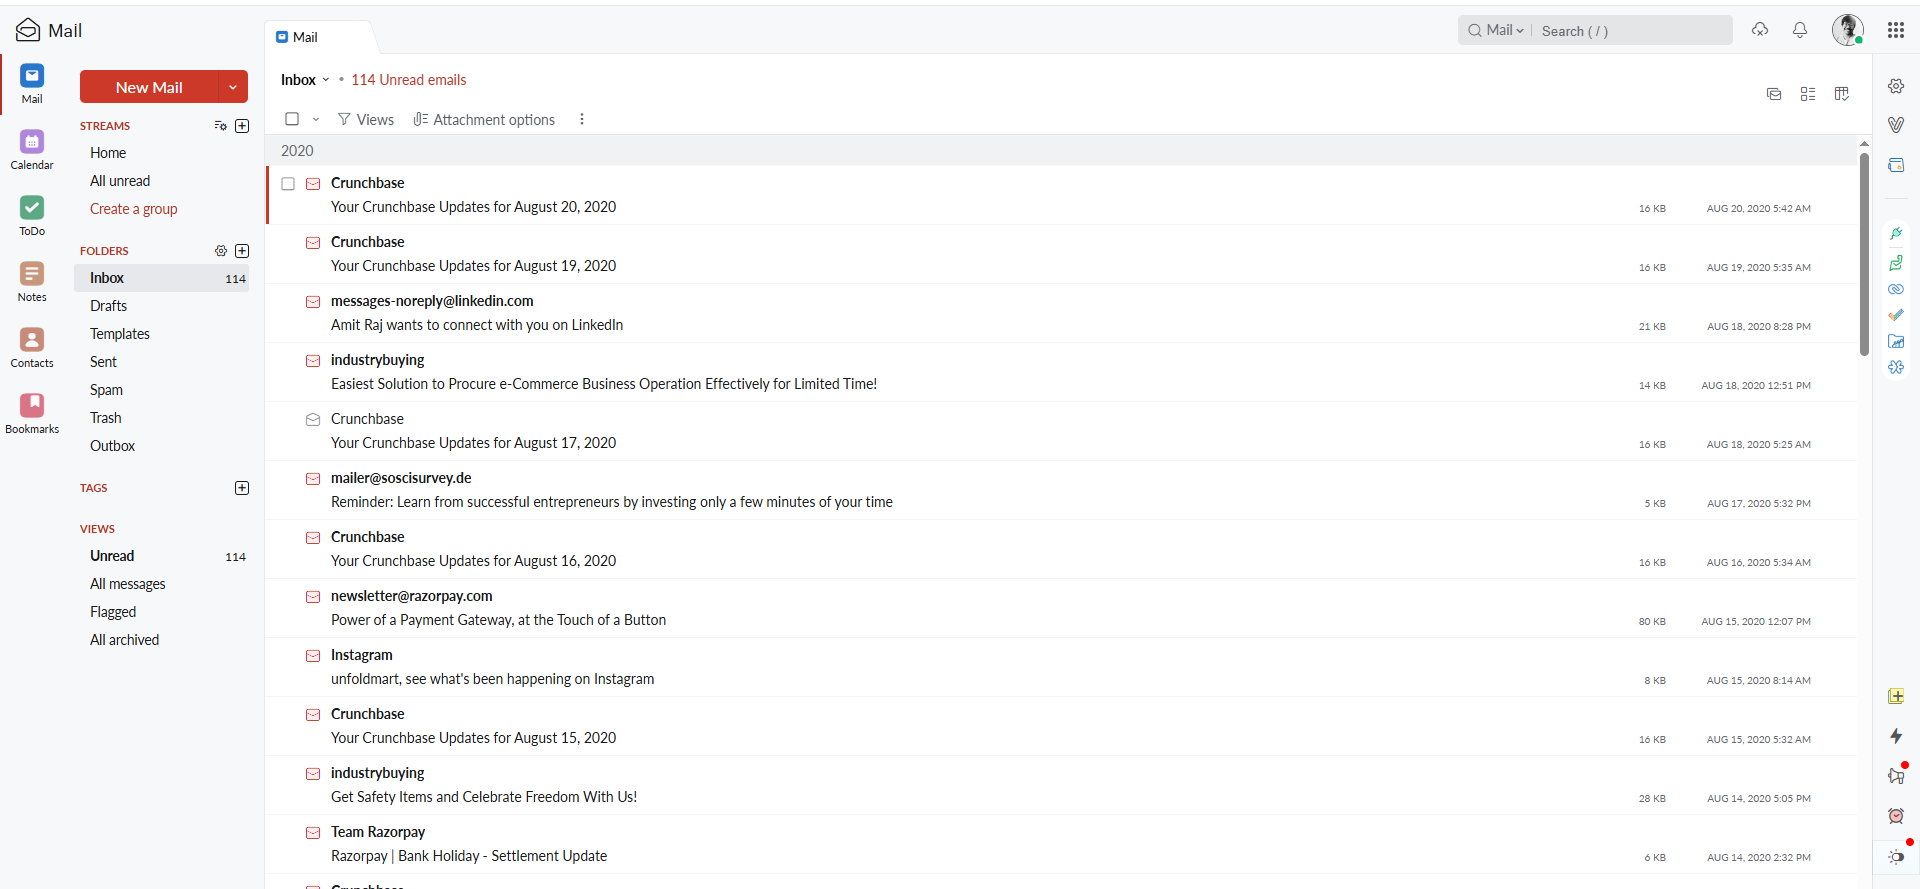
Task: Open reminders alarm clock icon
Action: (x=1896, y=816)
